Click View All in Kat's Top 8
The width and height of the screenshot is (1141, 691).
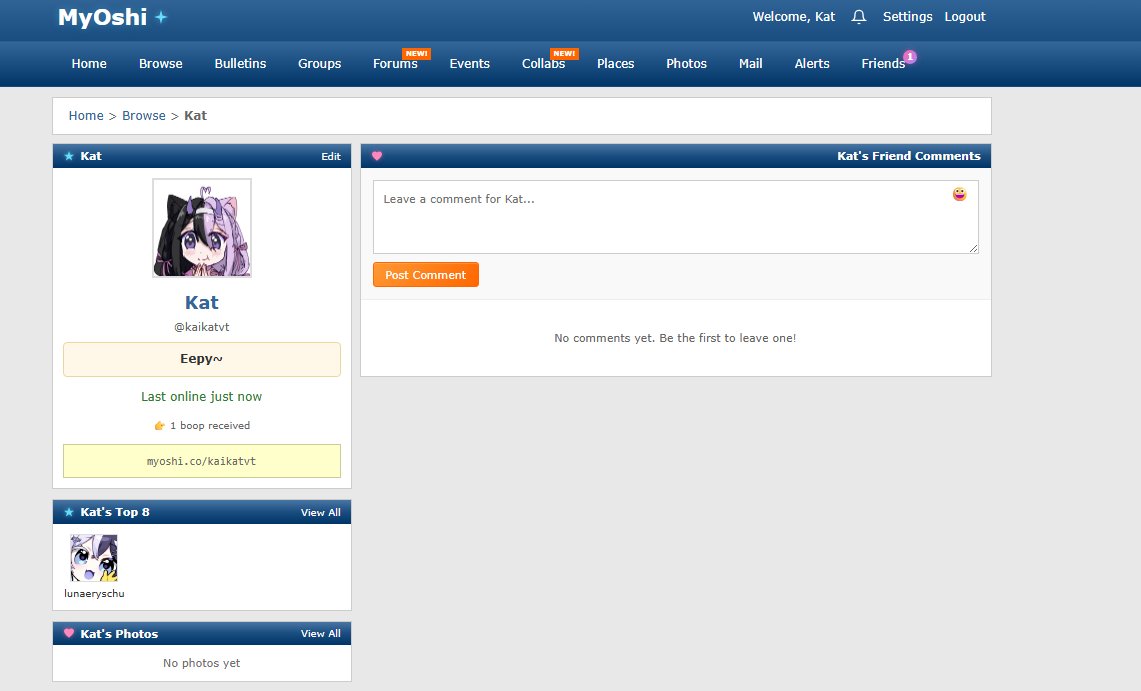(321, 512)
